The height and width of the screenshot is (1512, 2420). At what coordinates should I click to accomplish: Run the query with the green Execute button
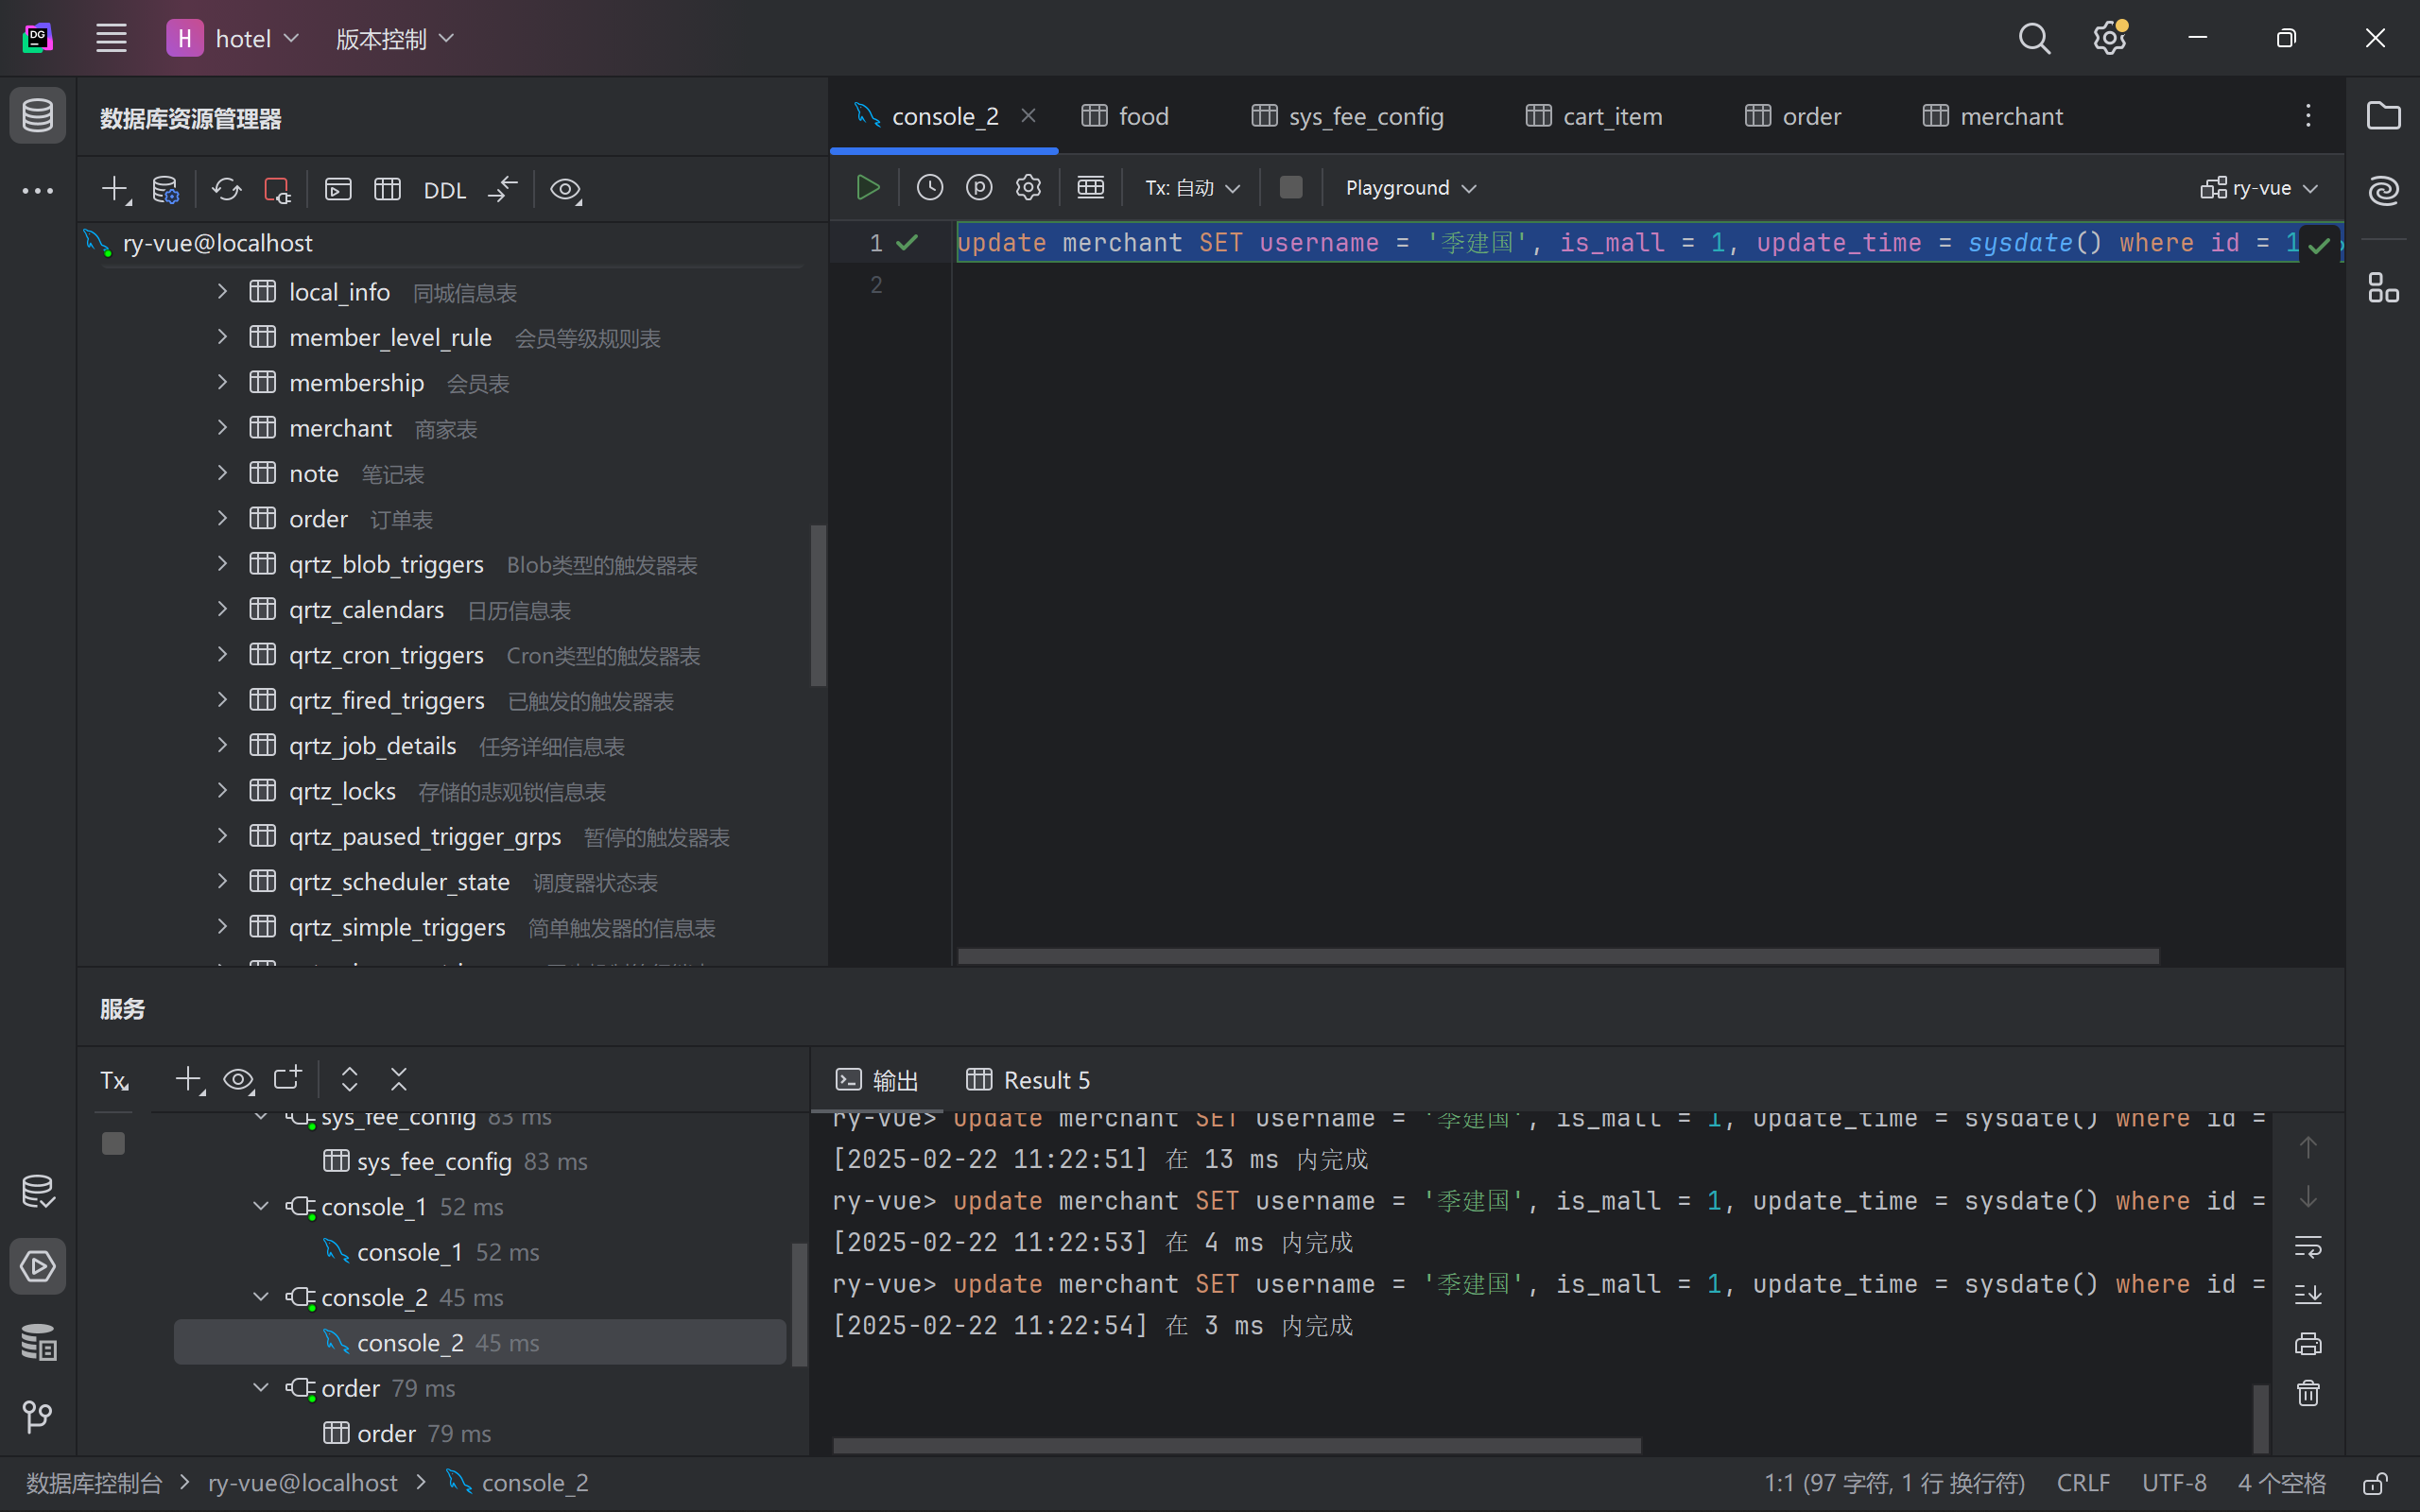click(x=868, y=188)
